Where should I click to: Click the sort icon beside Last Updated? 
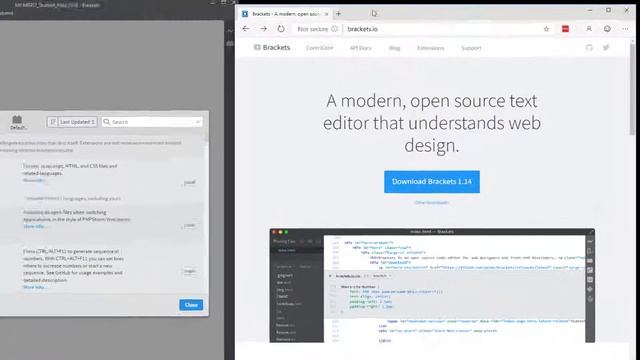[x=53, y=122]
